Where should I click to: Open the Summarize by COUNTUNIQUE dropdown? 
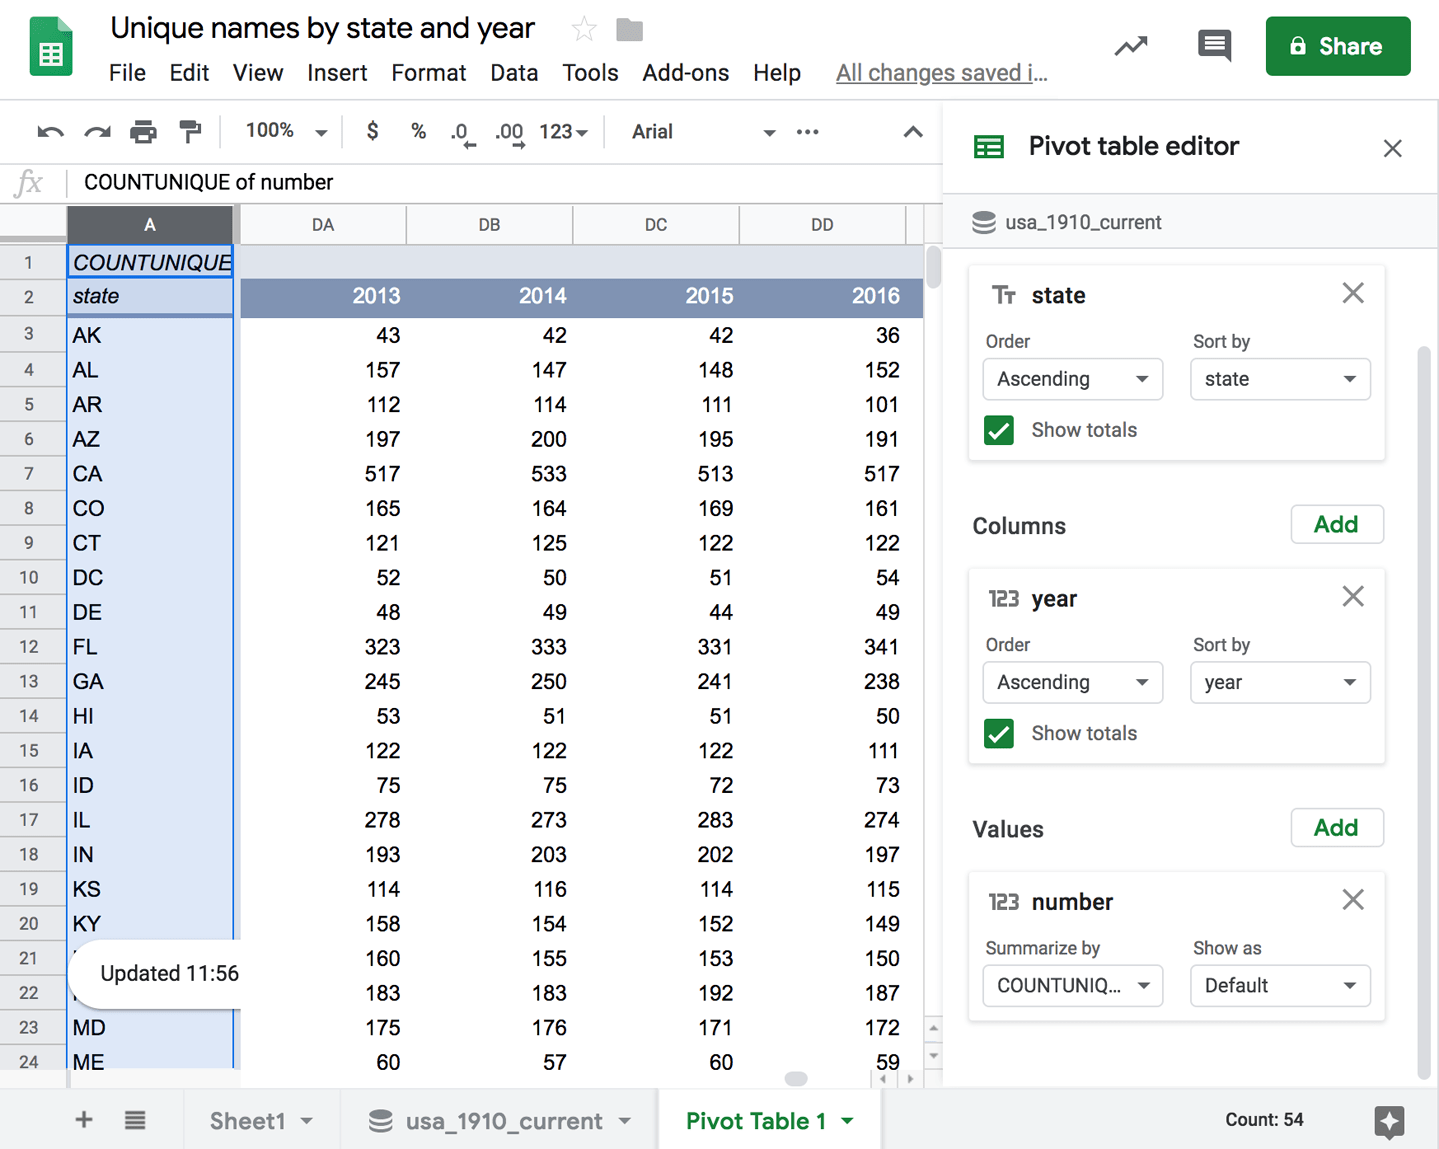pyautogui.click(x=1072, y=986)
